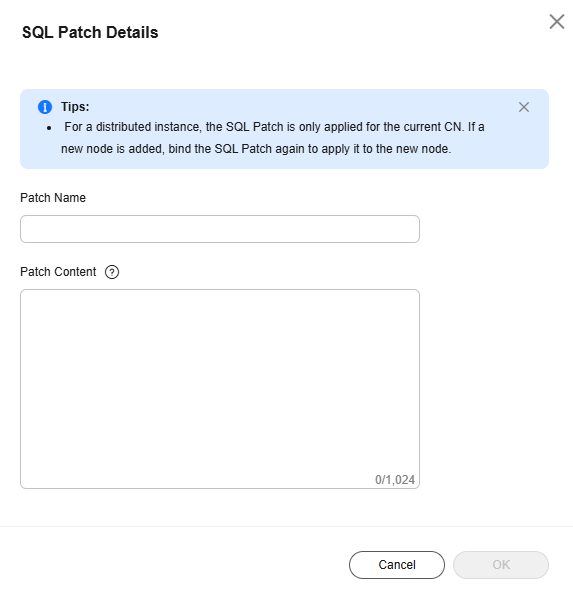Click the bullet point in the Tips banner

(x=49, y=128)
